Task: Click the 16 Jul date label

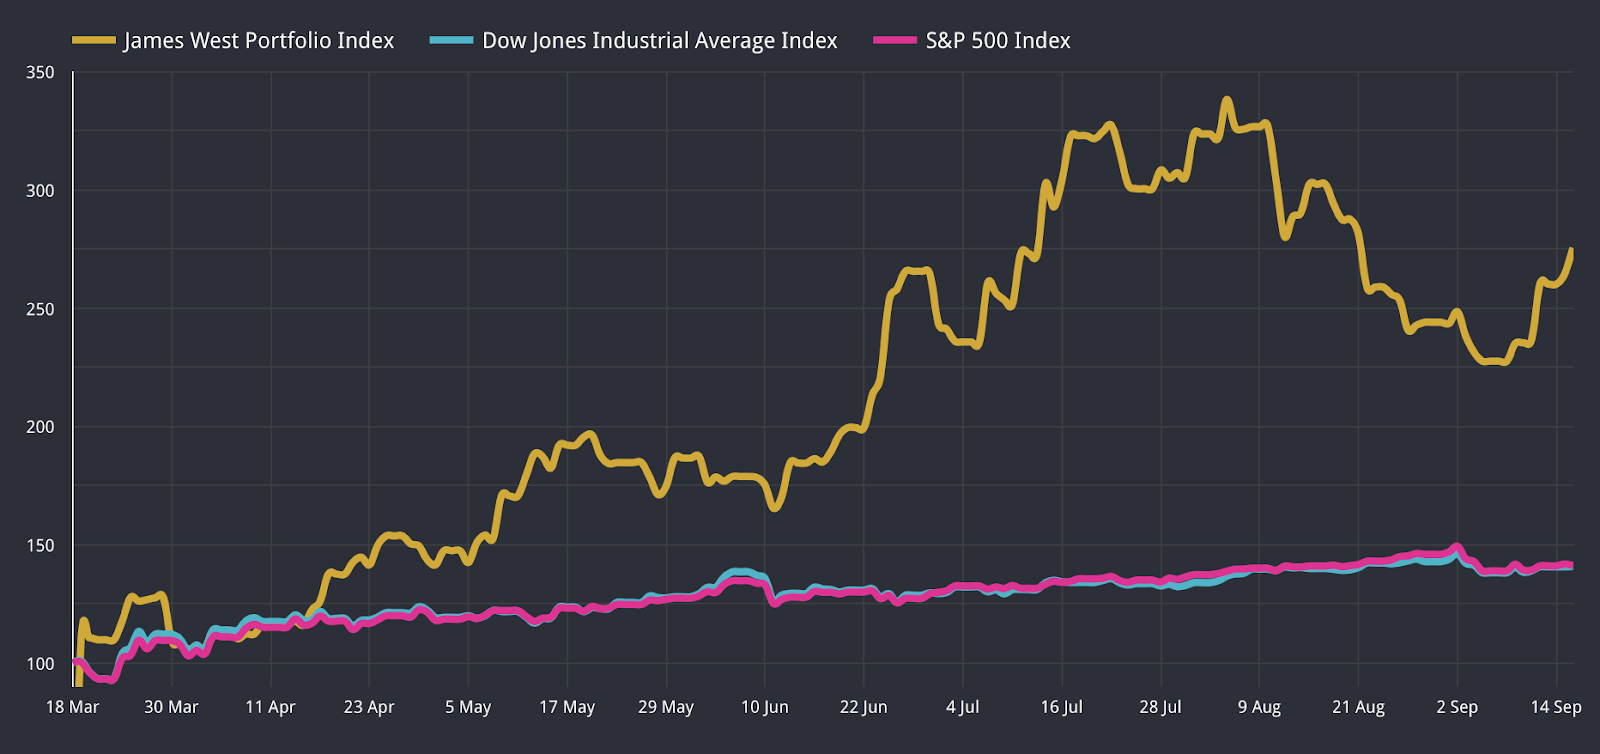Action: pos(1062,707)
